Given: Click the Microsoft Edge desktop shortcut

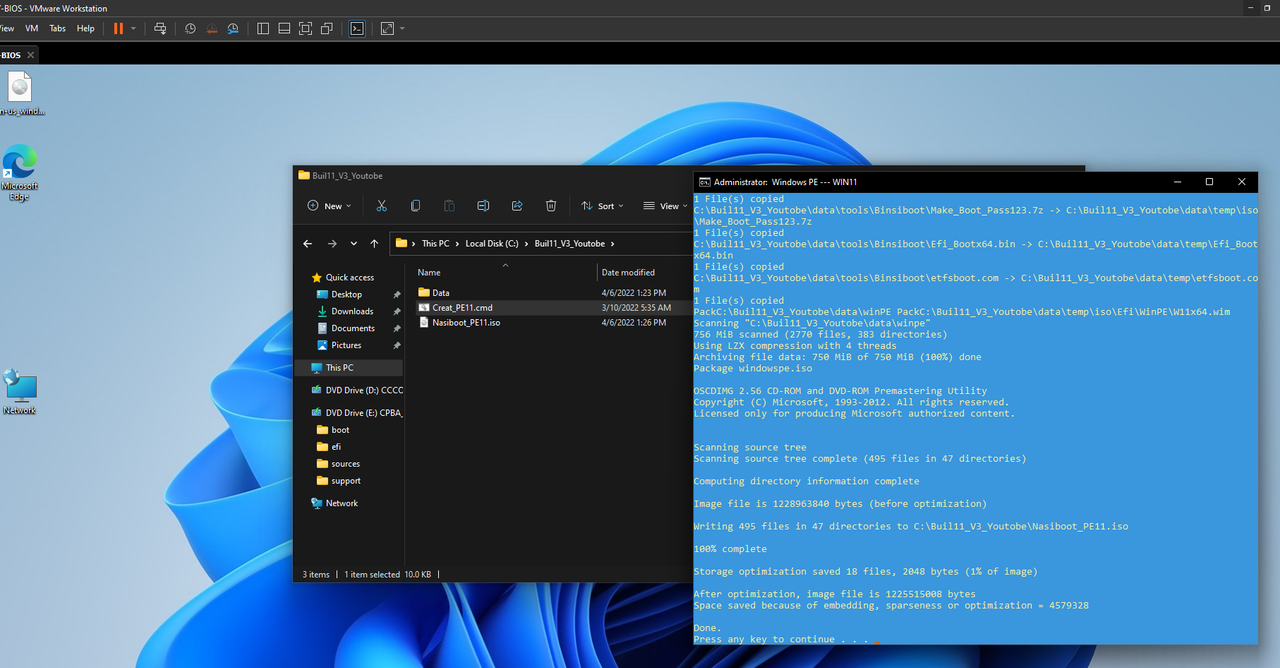Looking at the screenshot, I should [x=20, y=173].
